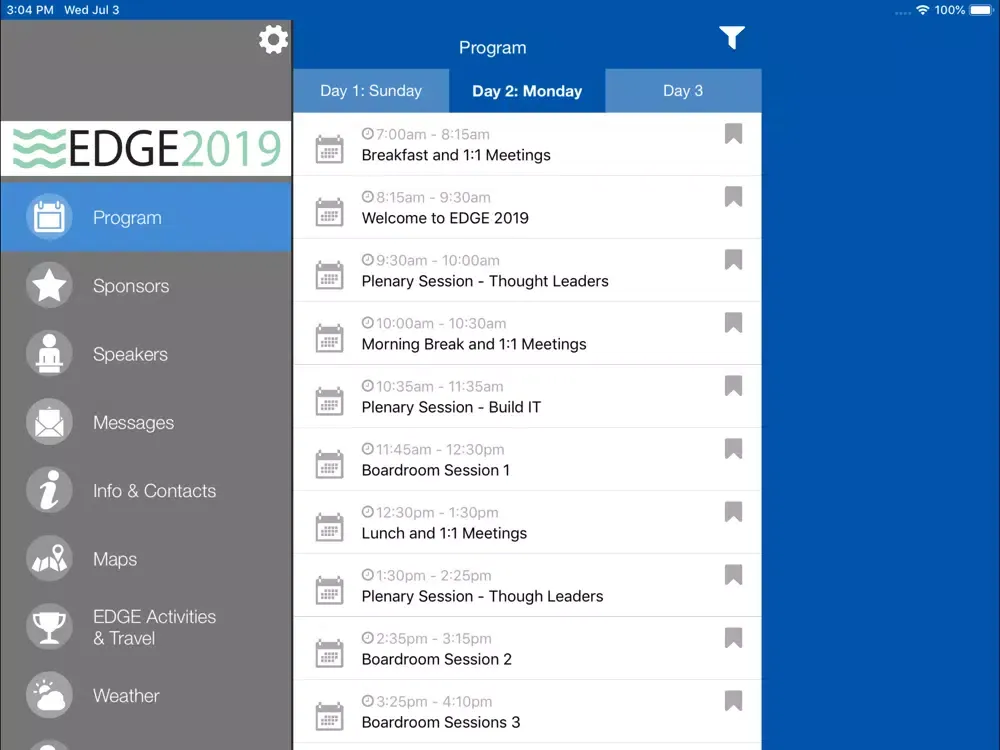Open the Breakfast and 1:1 Meetings session
Screen dimensions: 1000x750
[527, 144]
